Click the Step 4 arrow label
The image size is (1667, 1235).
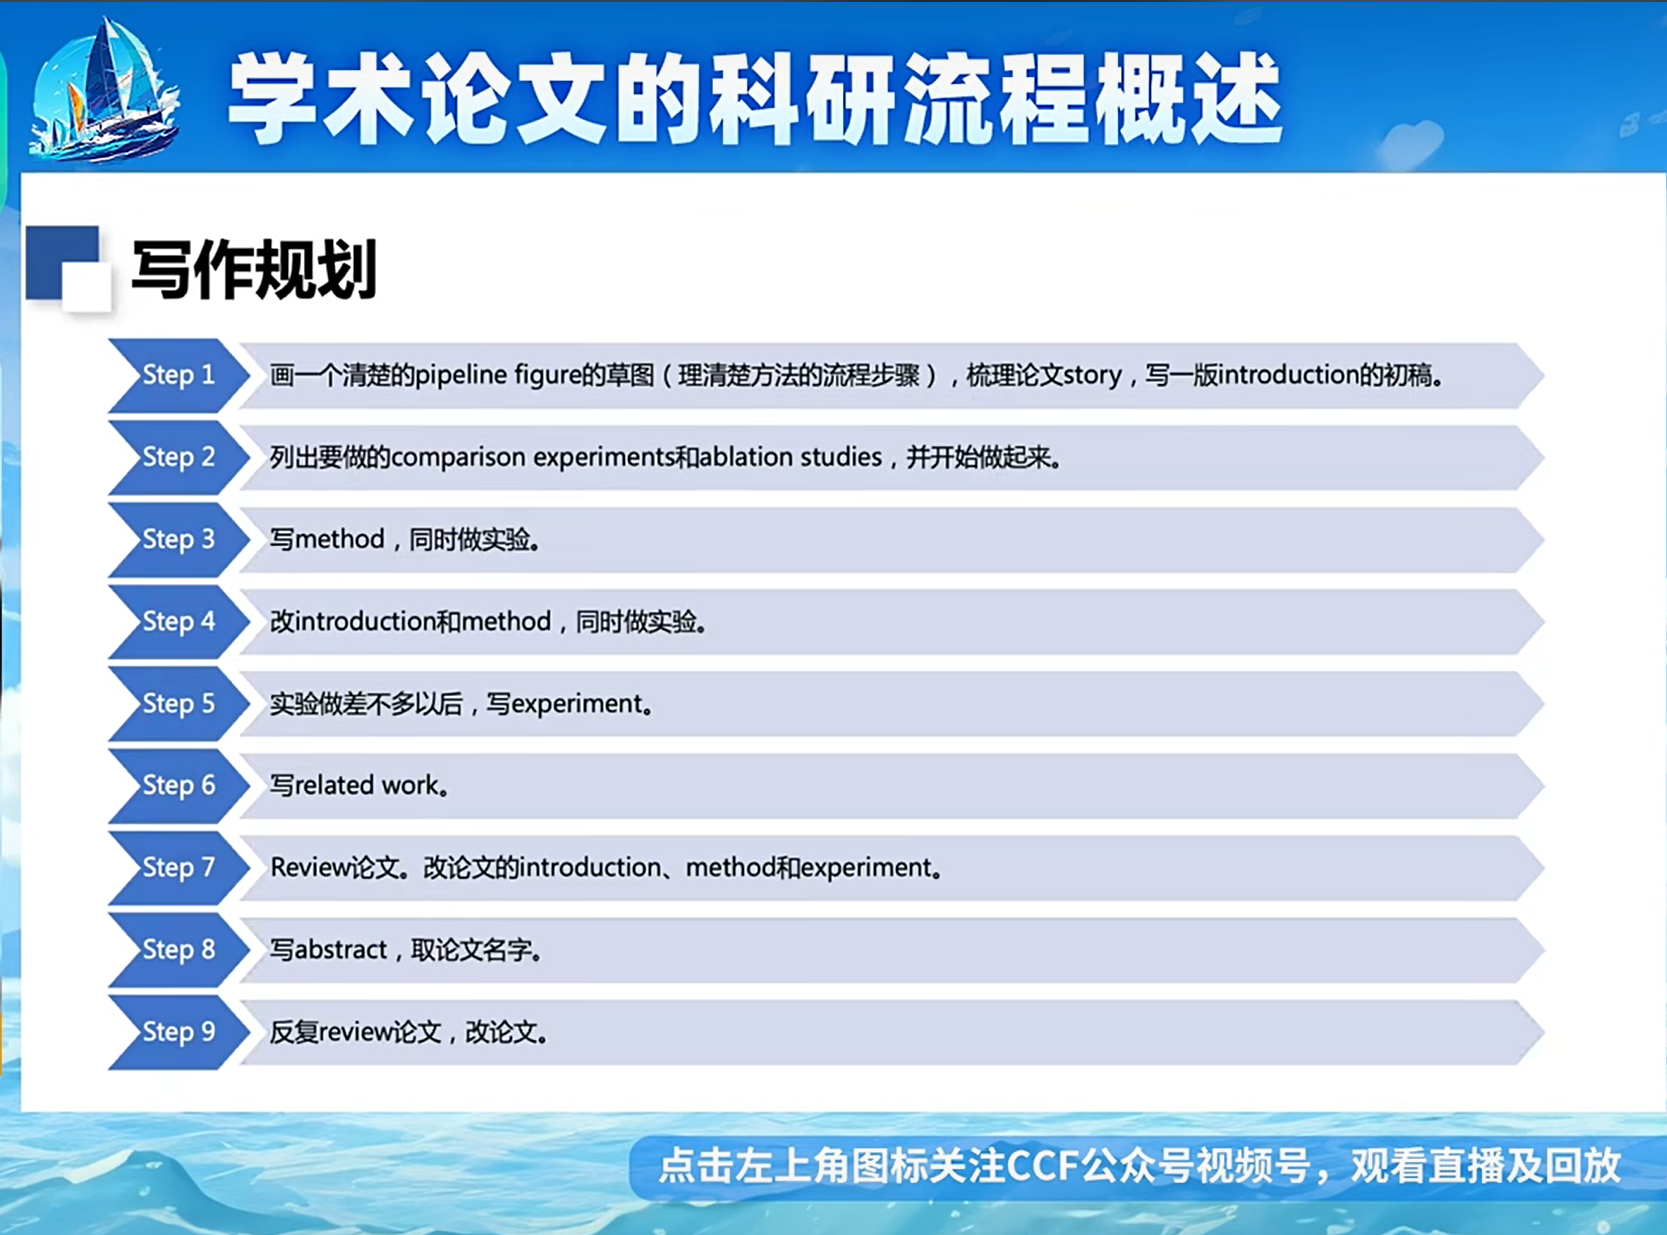(178, 621)
